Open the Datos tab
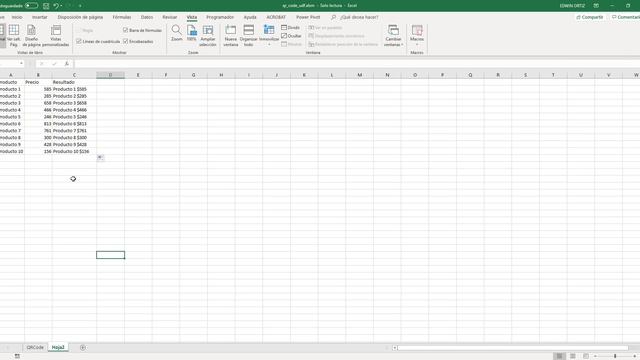This screenshot has height=360, width=640. (147, 17)
